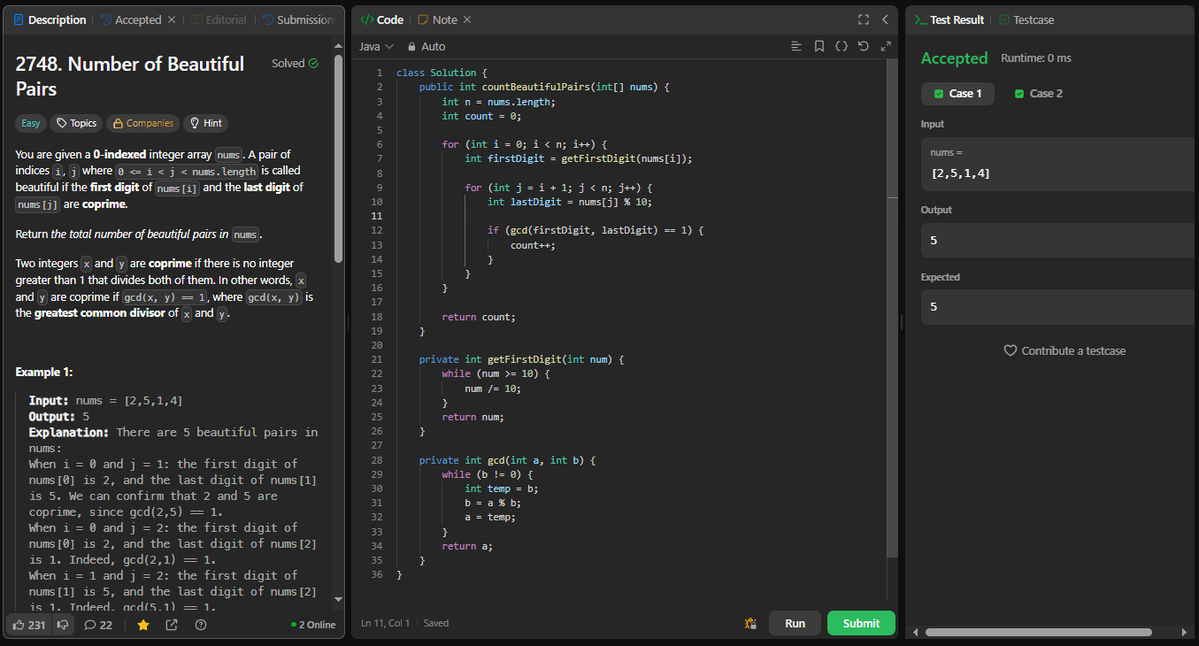The width and height of the screenshot is (1199, 646).
Task: Collapse the code panel with the chevron
Action: (884, 18)
